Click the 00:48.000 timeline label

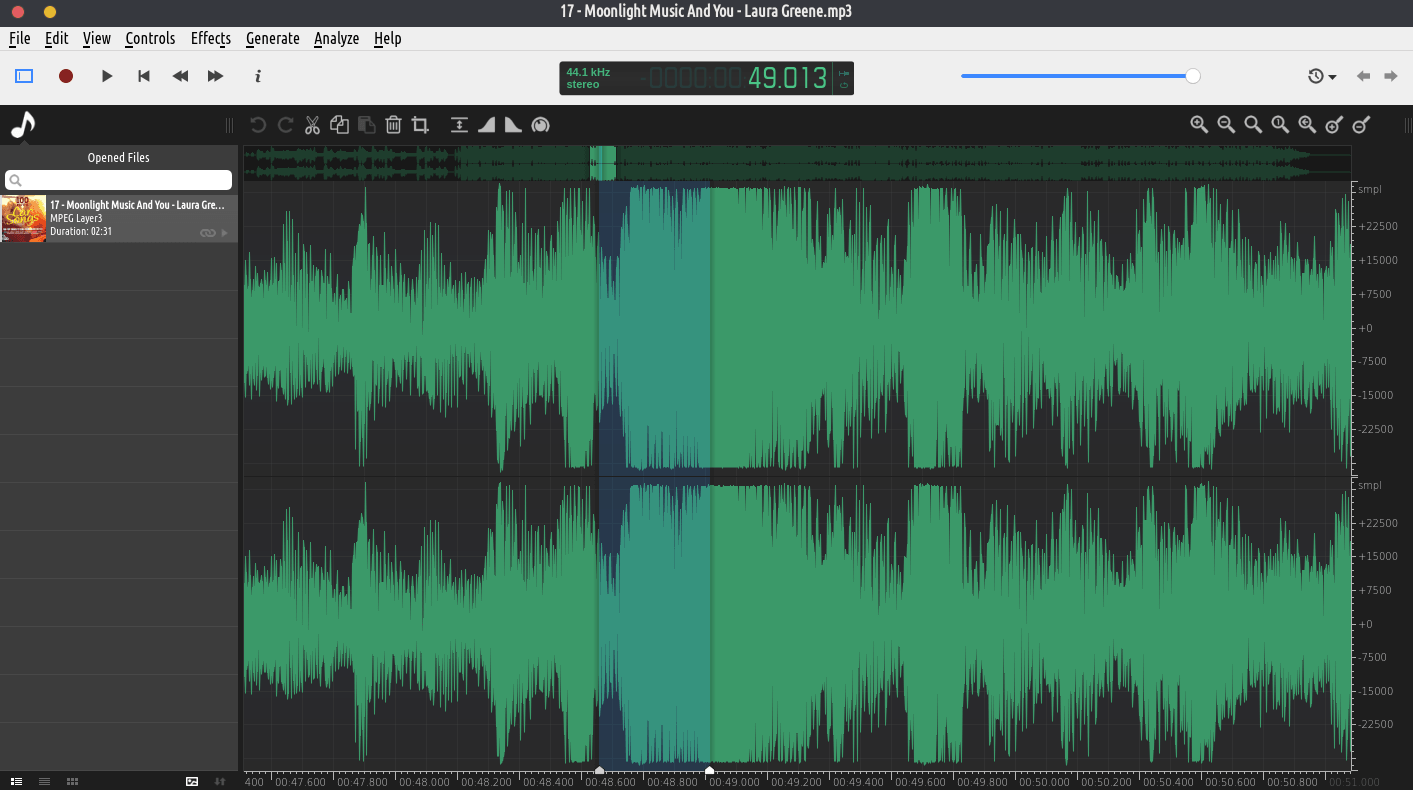tap(424, 782)
